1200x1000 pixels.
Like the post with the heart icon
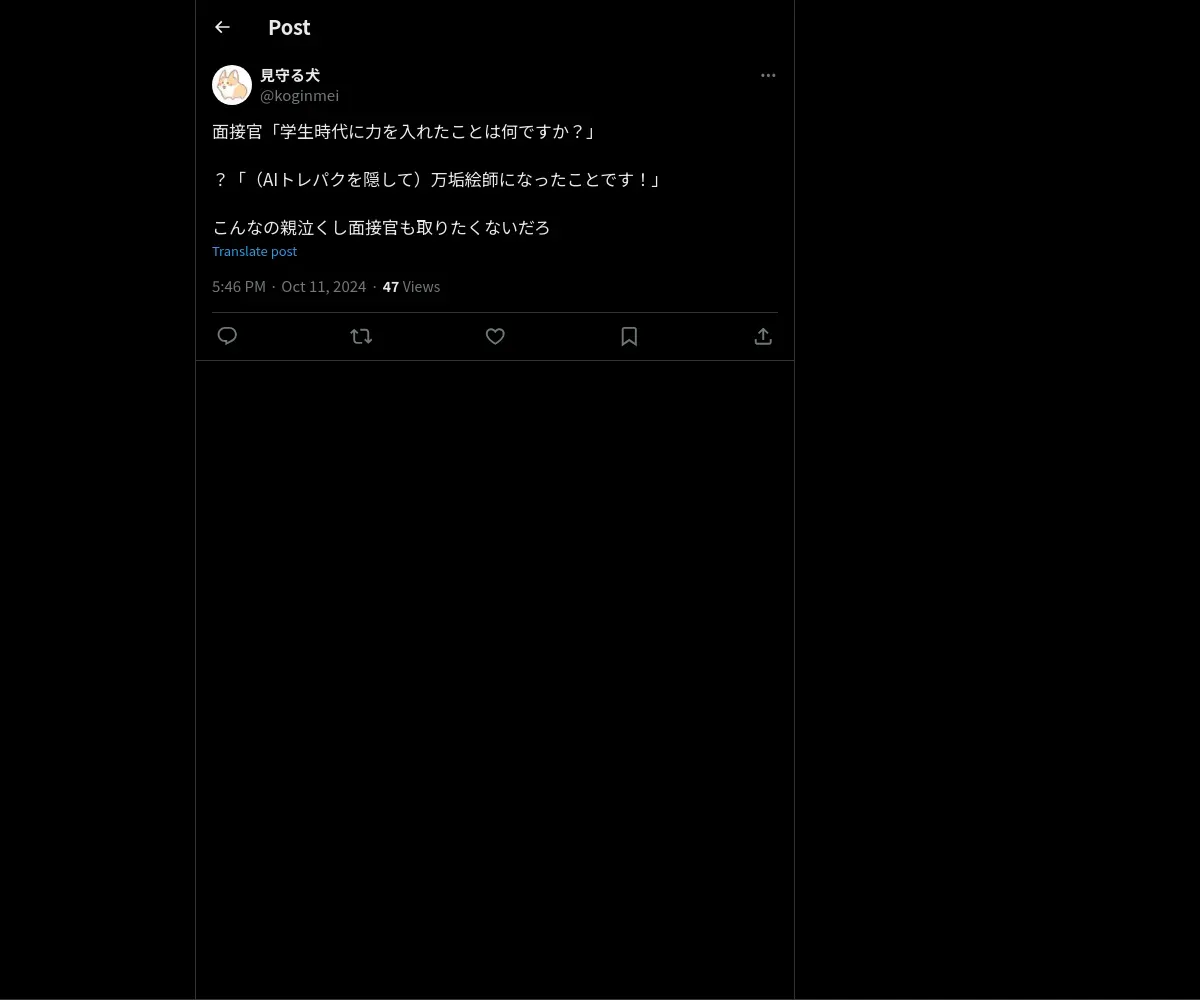click(x=495, y=336)
